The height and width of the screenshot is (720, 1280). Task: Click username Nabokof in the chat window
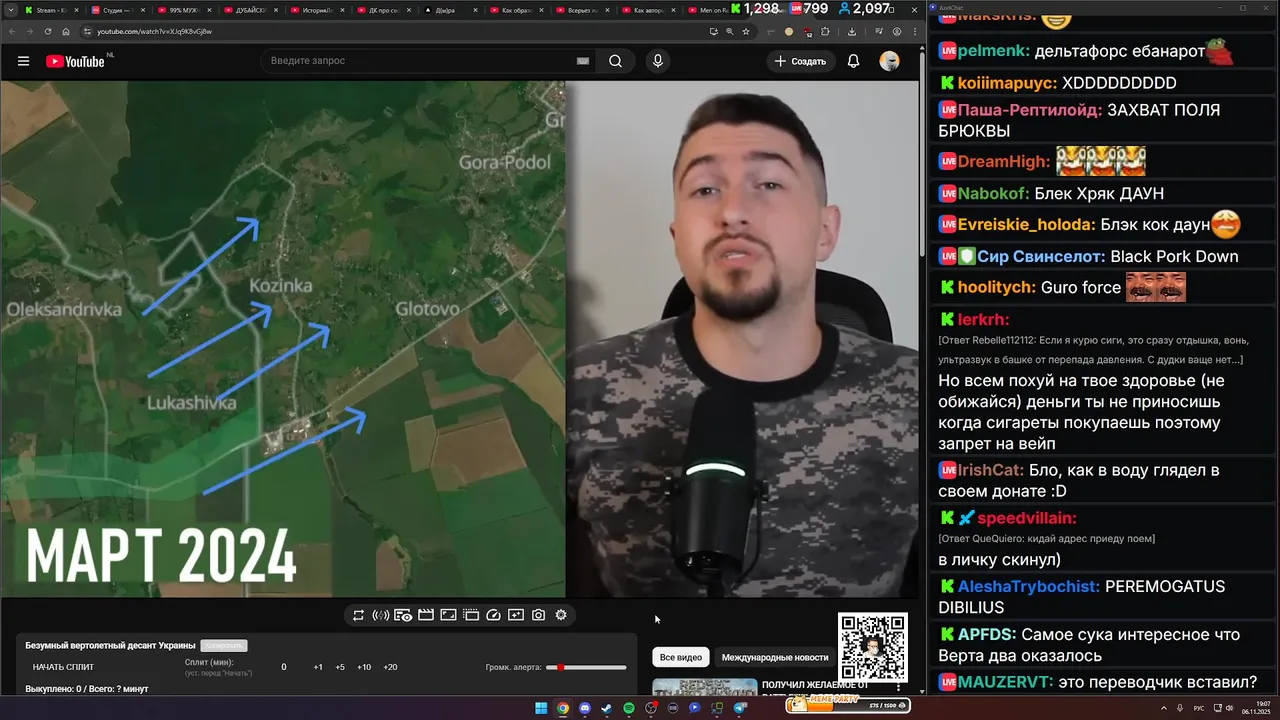coord(992,193)
